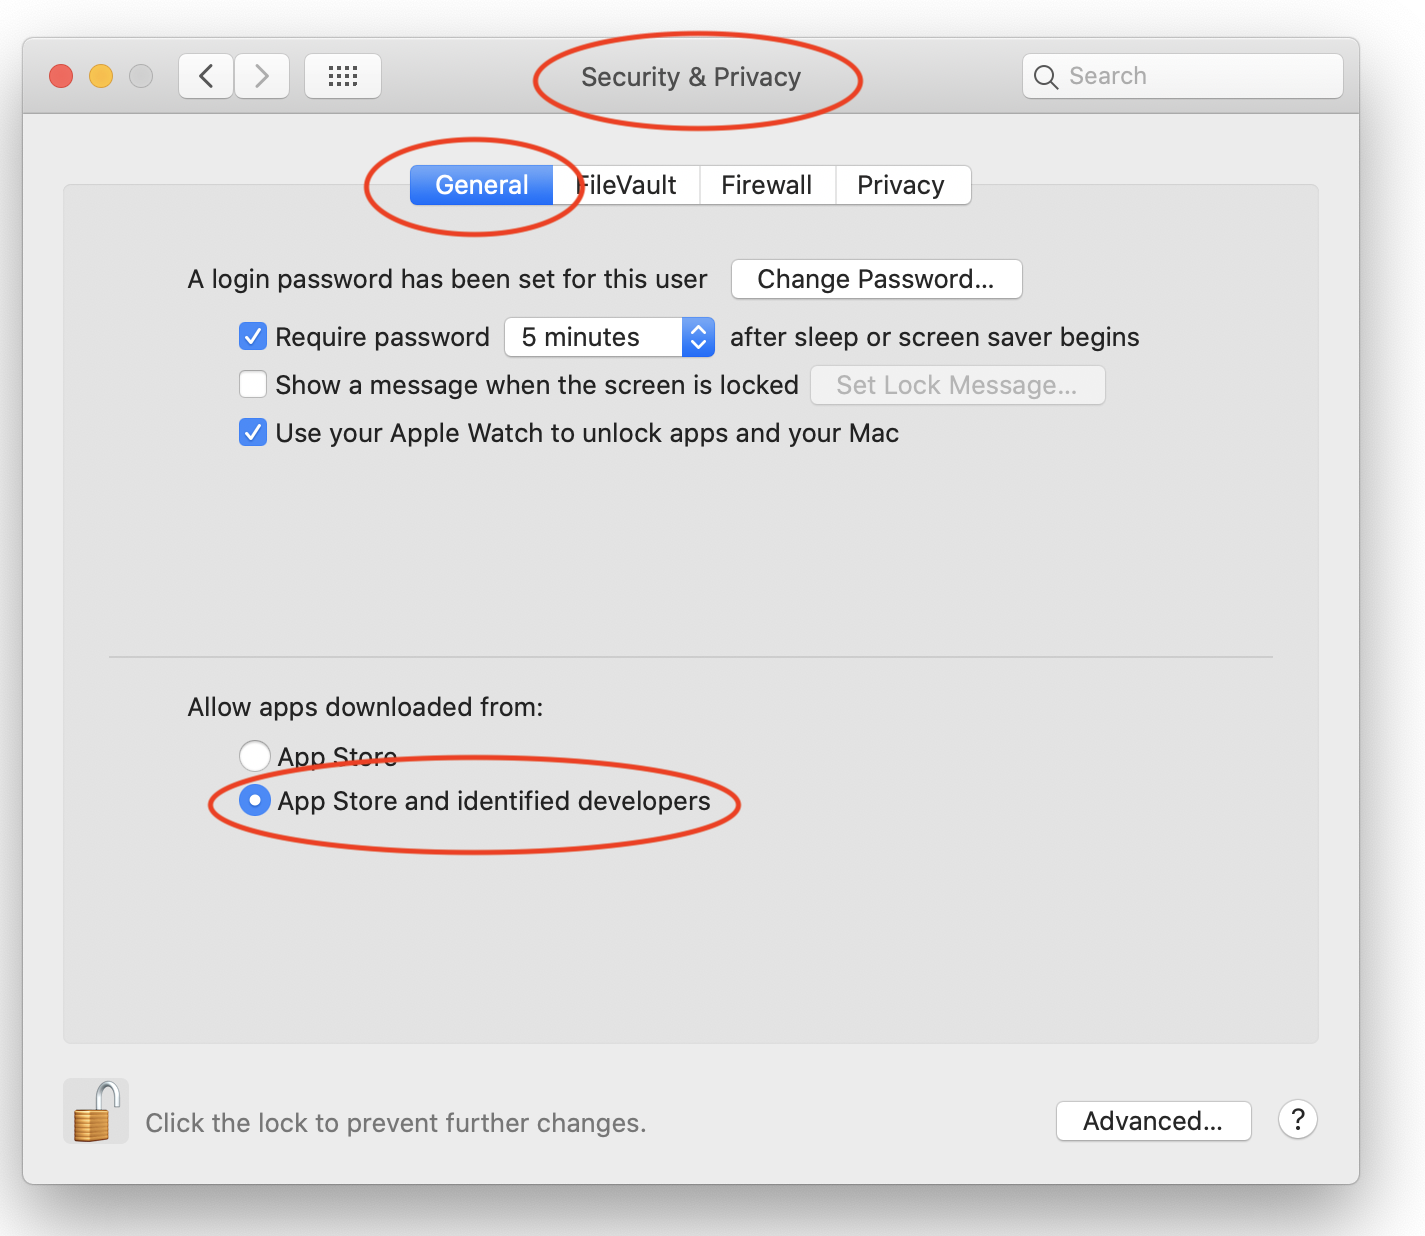Click the Set Lock Message... button
The height and width of the screenshot is (1236, 1425).
pyautogui.click(x=957, y=385)
